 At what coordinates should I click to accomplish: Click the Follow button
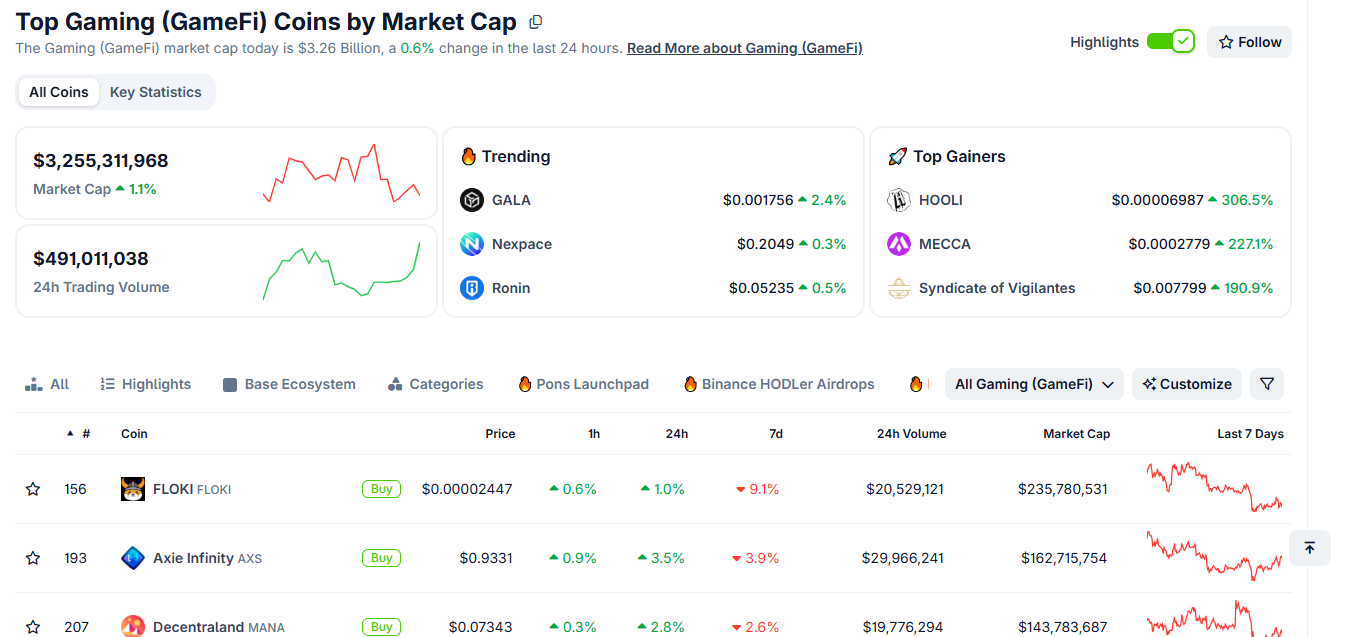click(1250, 42)
